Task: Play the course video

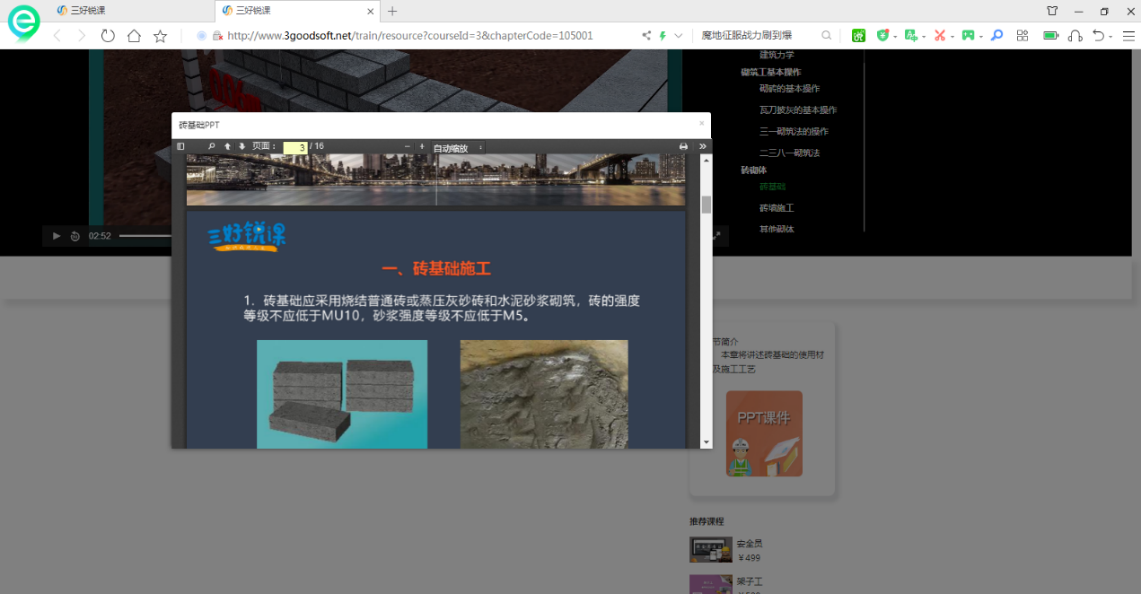Action: [57, 236]
